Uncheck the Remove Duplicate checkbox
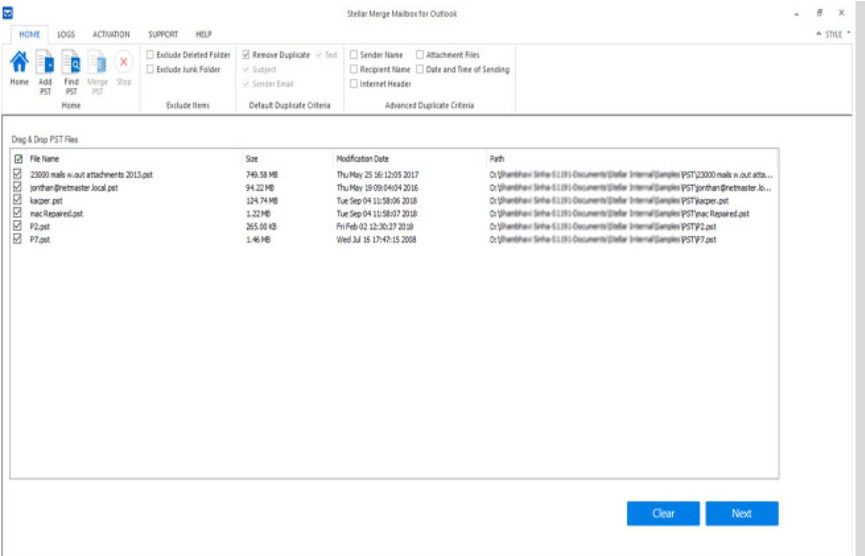This screenshot has height=556, width=865. pyautogui.click(x=247, y=55)
